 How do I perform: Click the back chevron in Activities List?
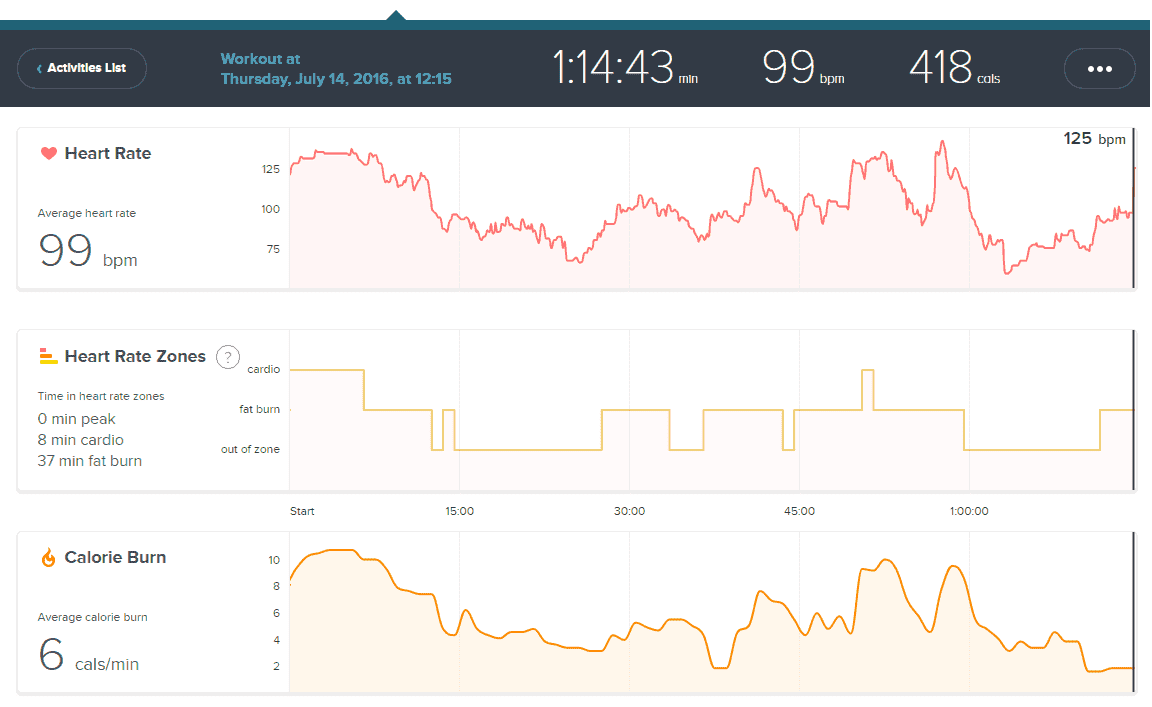point(39,69)
